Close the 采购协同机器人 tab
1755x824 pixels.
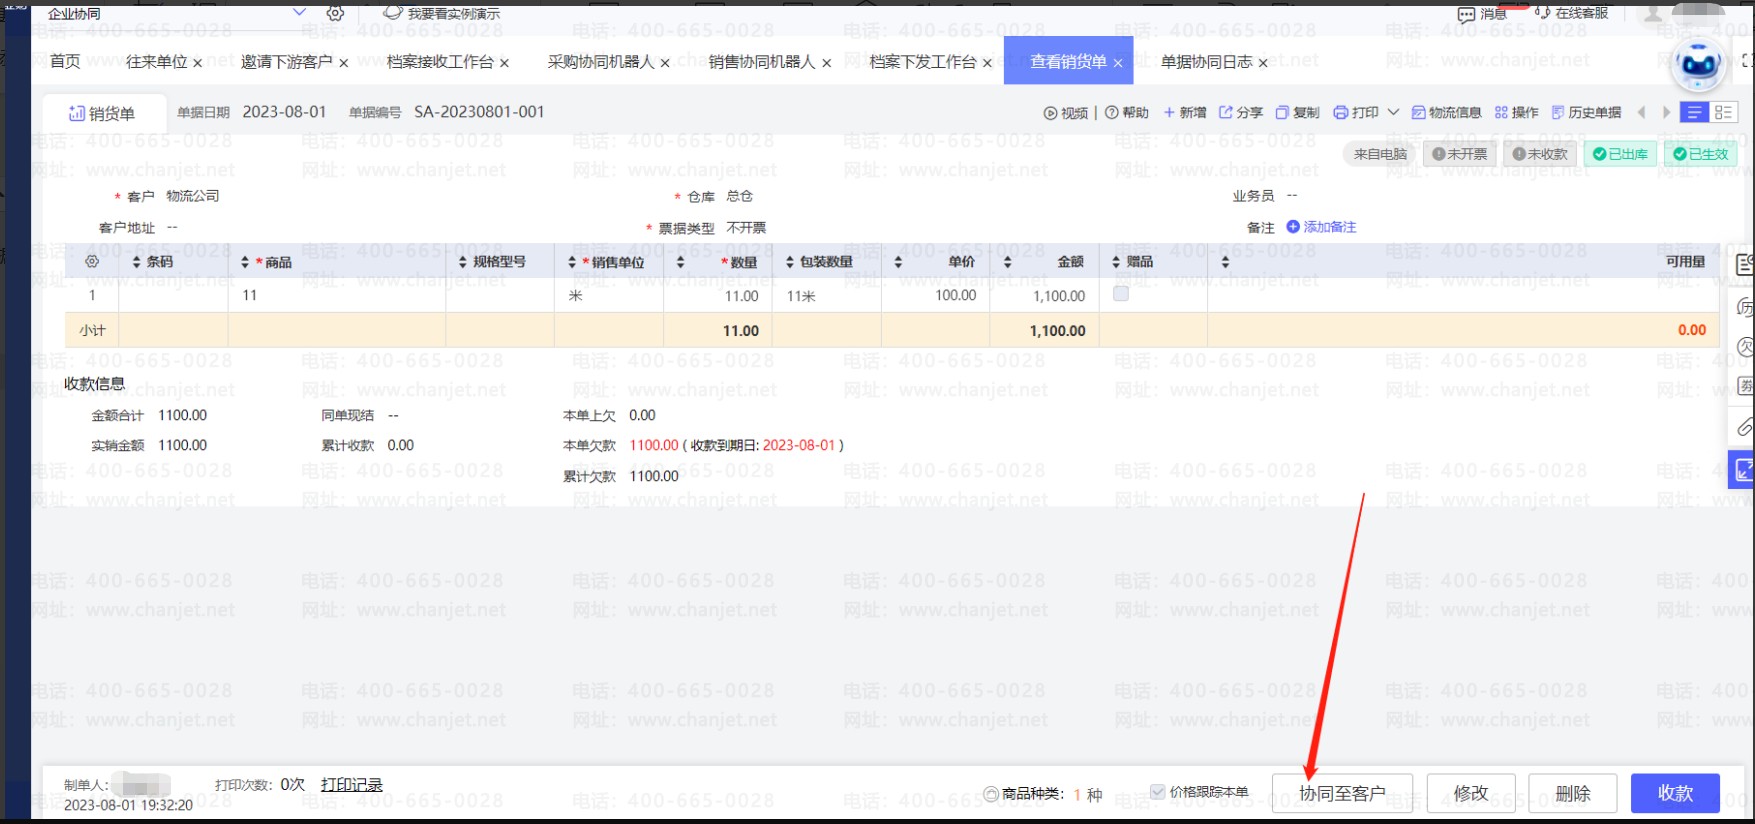665,63
